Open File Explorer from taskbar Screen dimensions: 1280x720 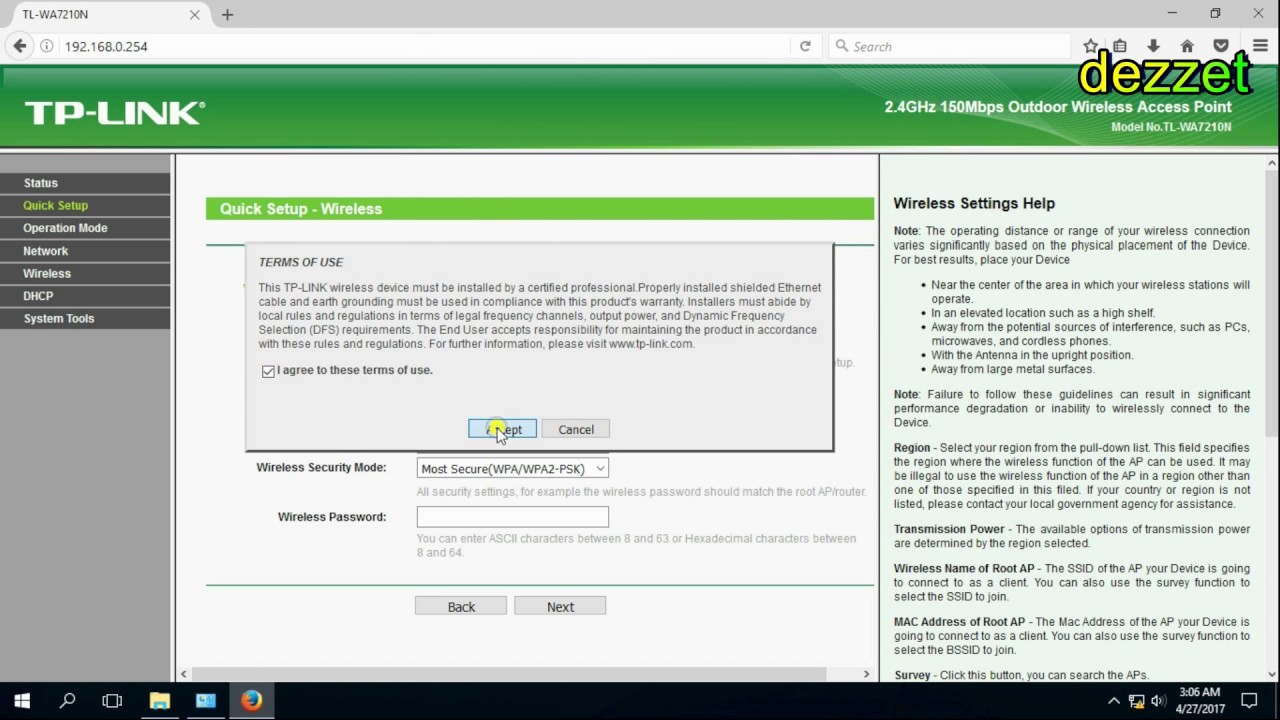(159, 700)
